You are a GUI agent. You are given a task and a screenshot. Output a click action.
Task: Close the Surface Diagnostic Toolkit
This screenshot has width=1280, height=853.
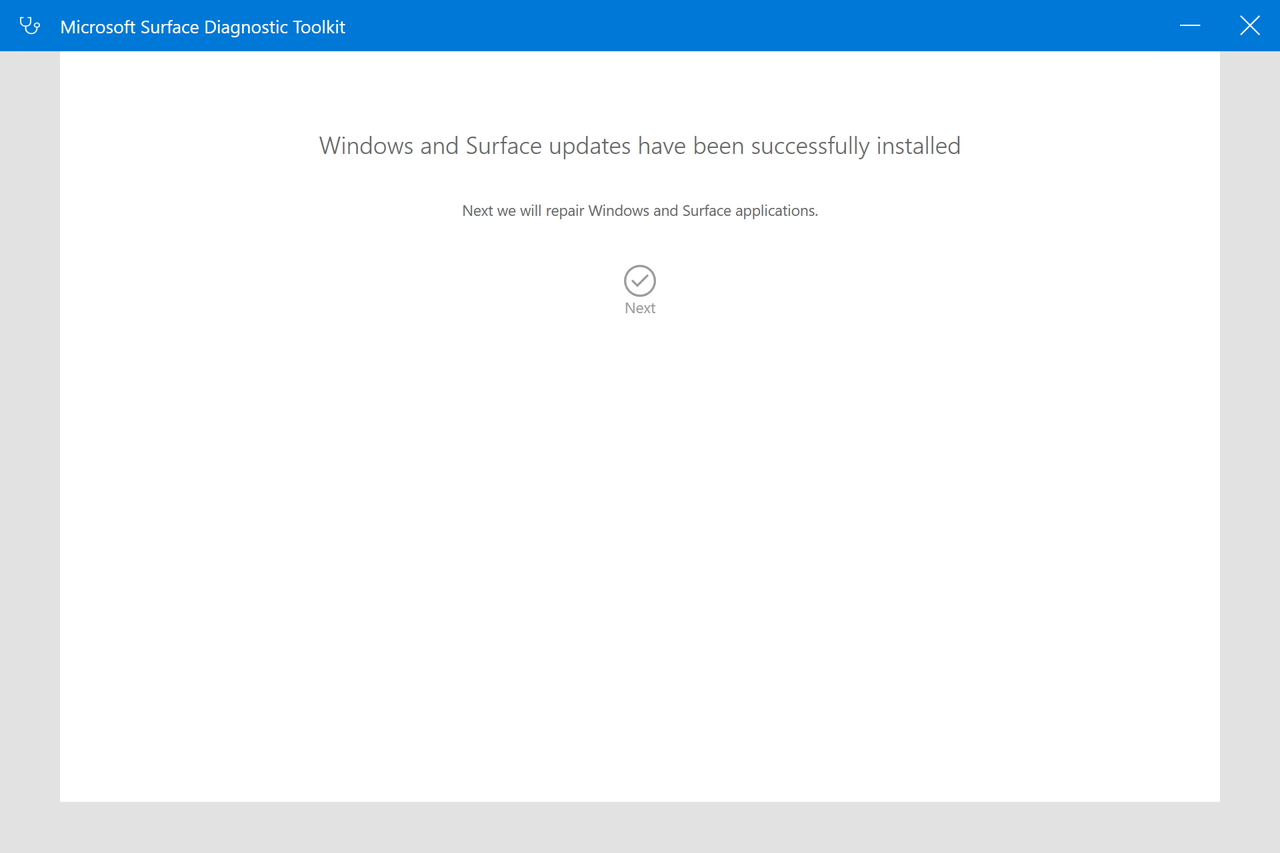(1249, 26)
